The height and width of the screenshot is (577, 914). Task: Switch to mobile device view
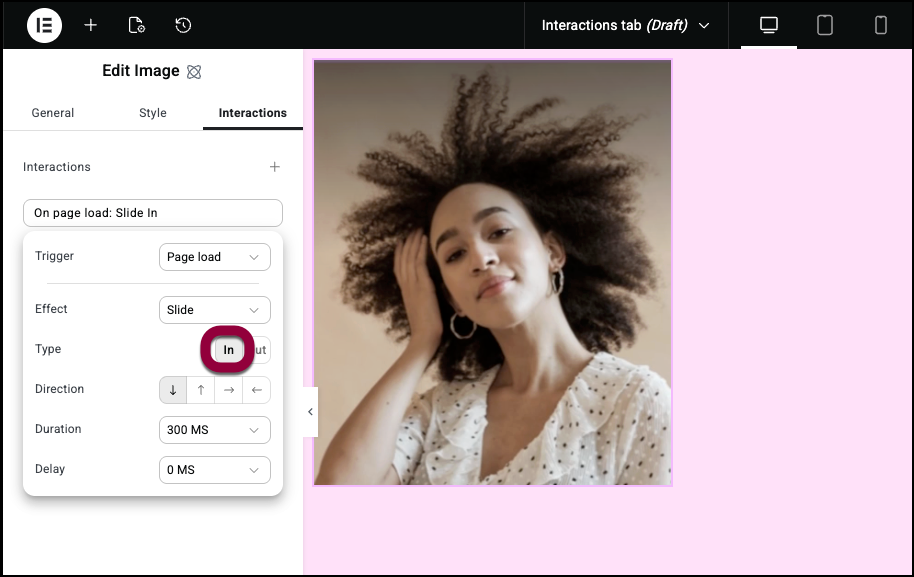coord(881,25)
